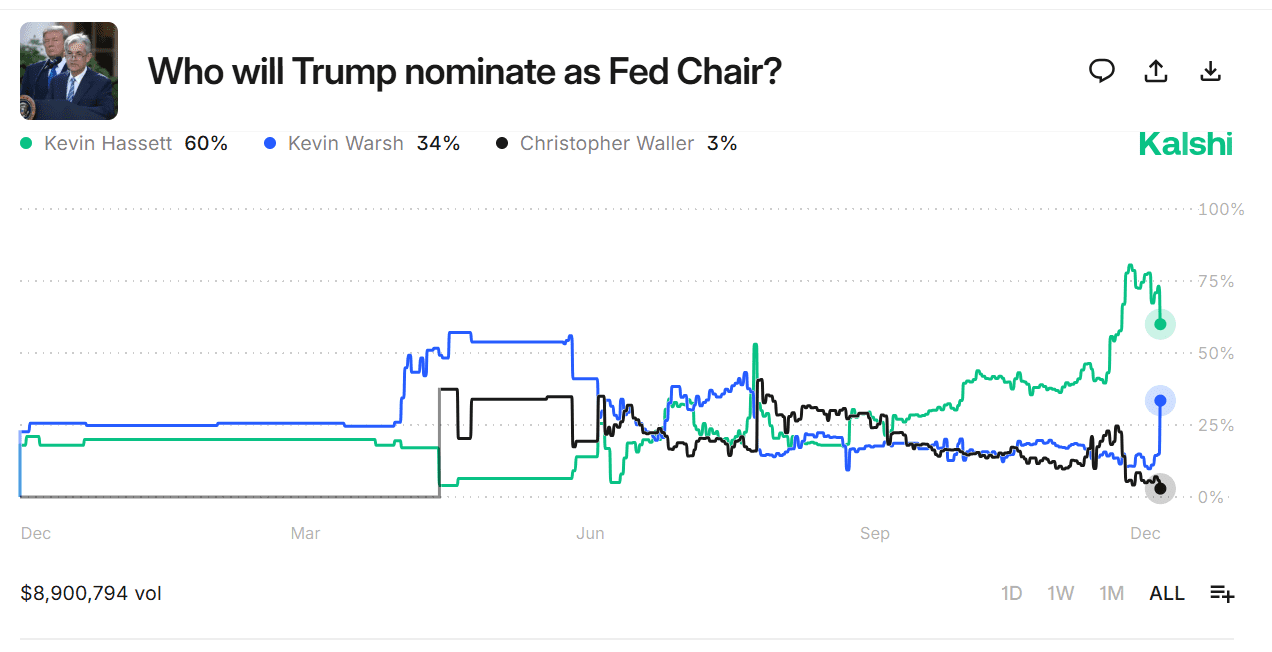Select Waller's black endpoint marker on chart
This screenshot has height=652, width=1272.
(x=1160, y=489)
